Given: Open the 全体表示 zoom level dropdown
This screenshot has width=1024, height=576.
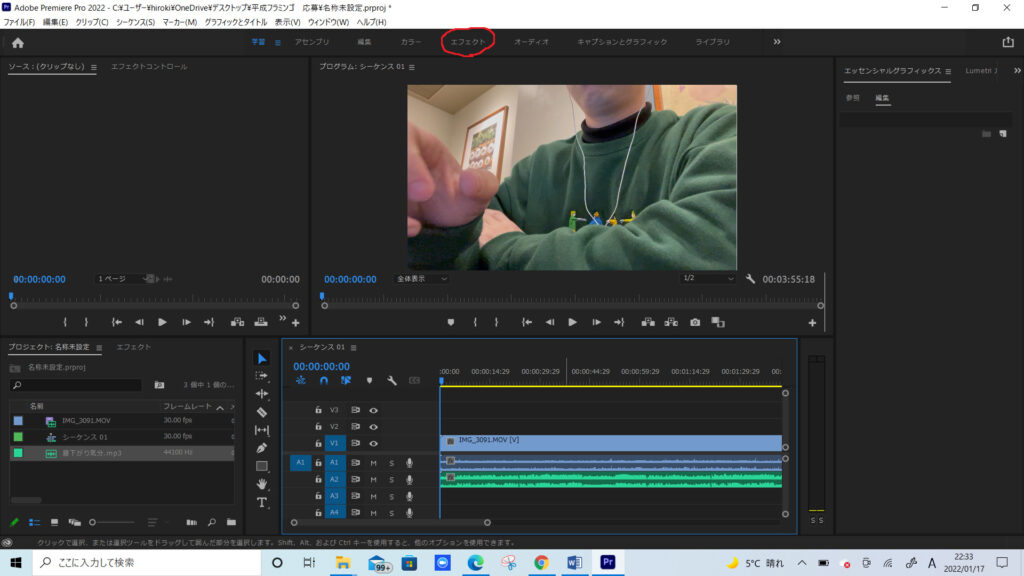Looking at the screenshot, I should tap(421, 279).
